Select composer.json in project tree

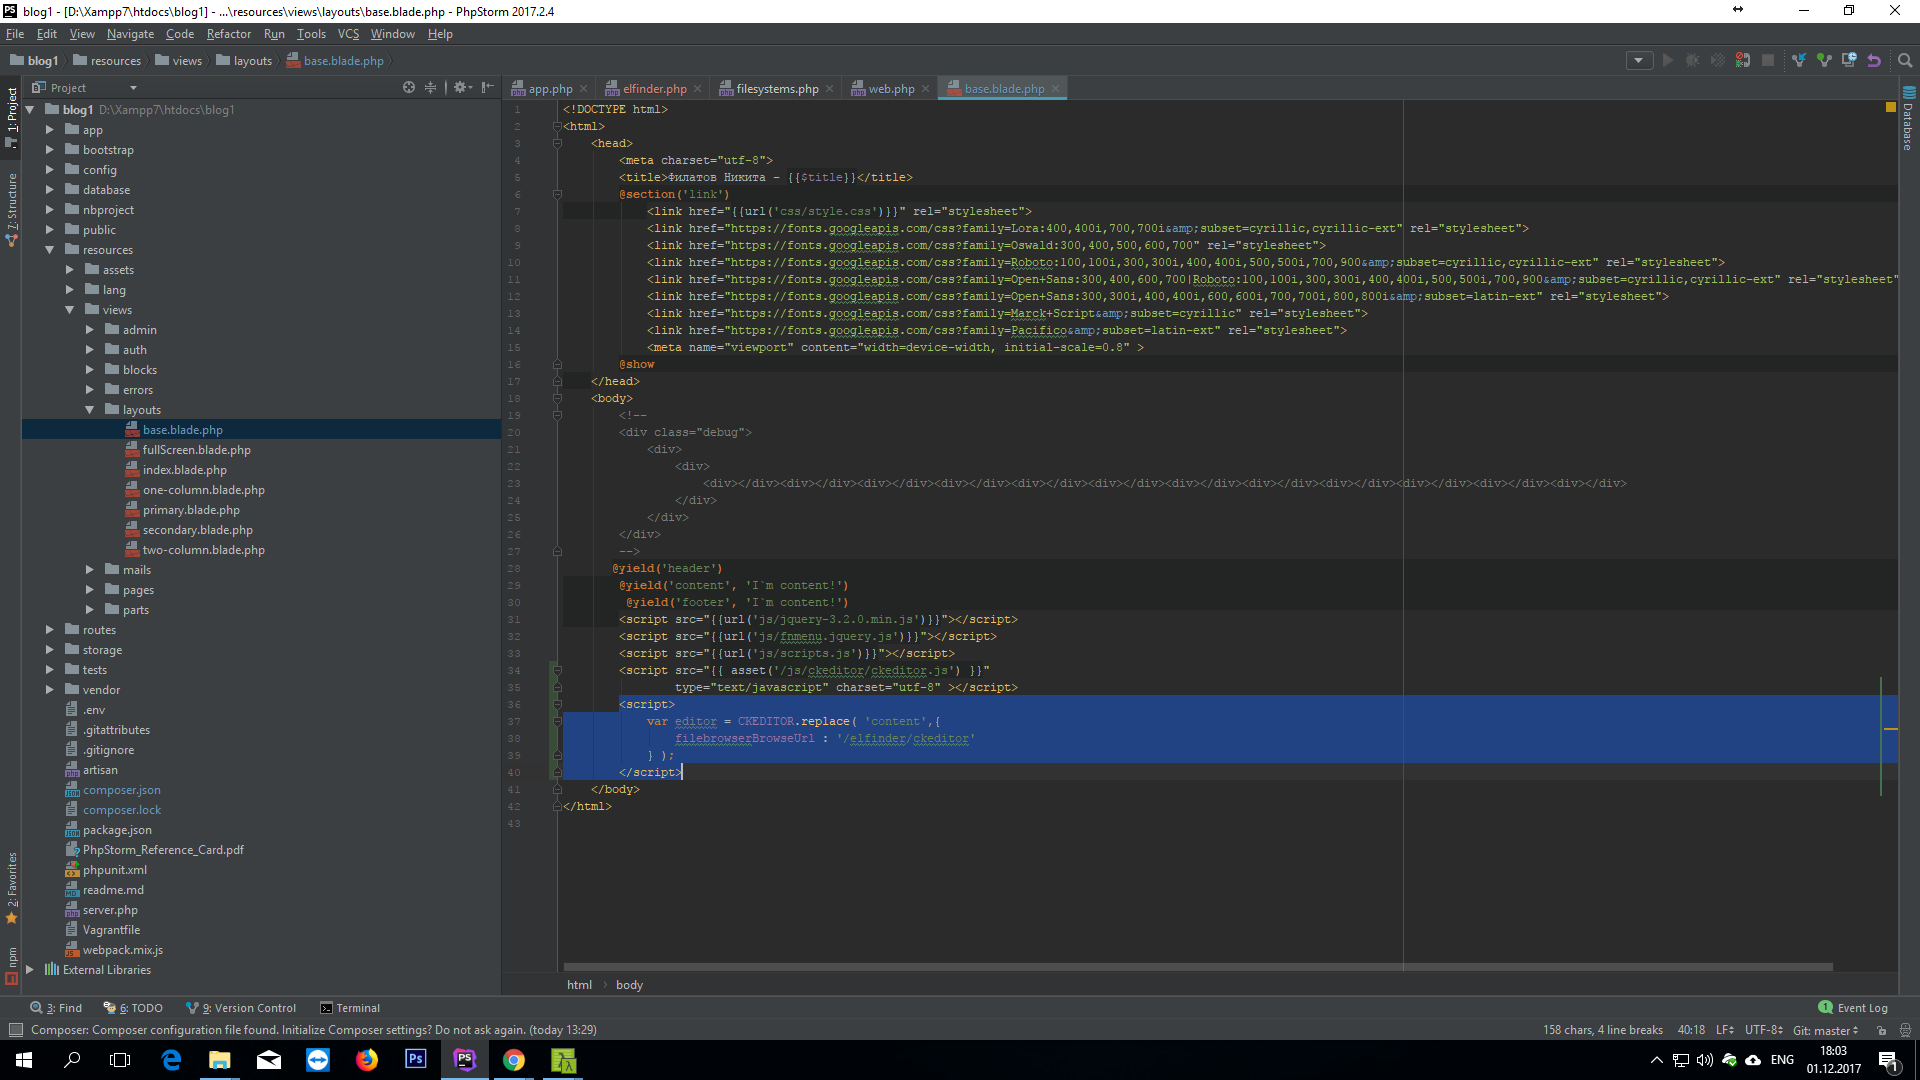click(x=121, y=790)
